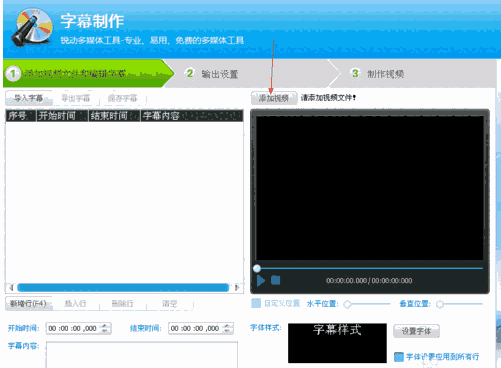The image size is (501, 368).
Task: Click the 开始时间 column header
Action: (62, 116)
